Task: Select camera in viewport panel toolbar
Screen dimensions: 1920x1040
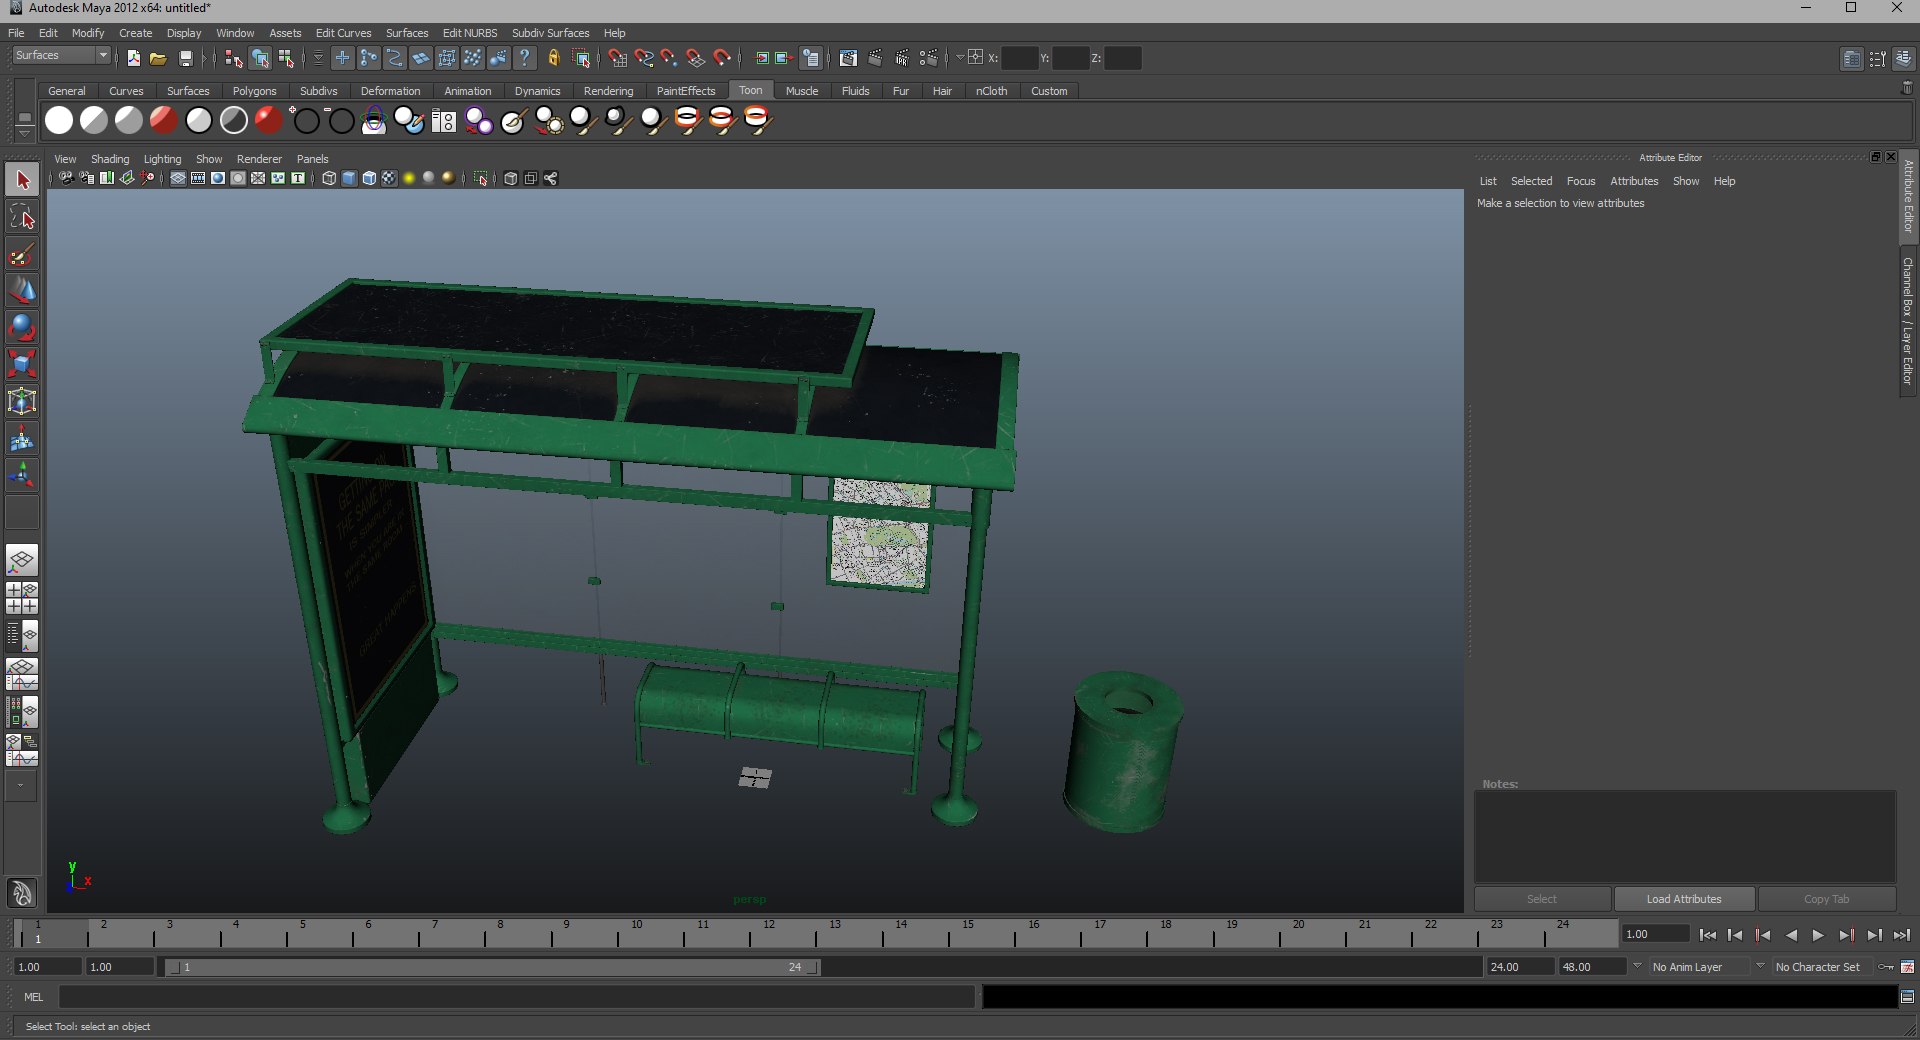Action: pos(66,178)
